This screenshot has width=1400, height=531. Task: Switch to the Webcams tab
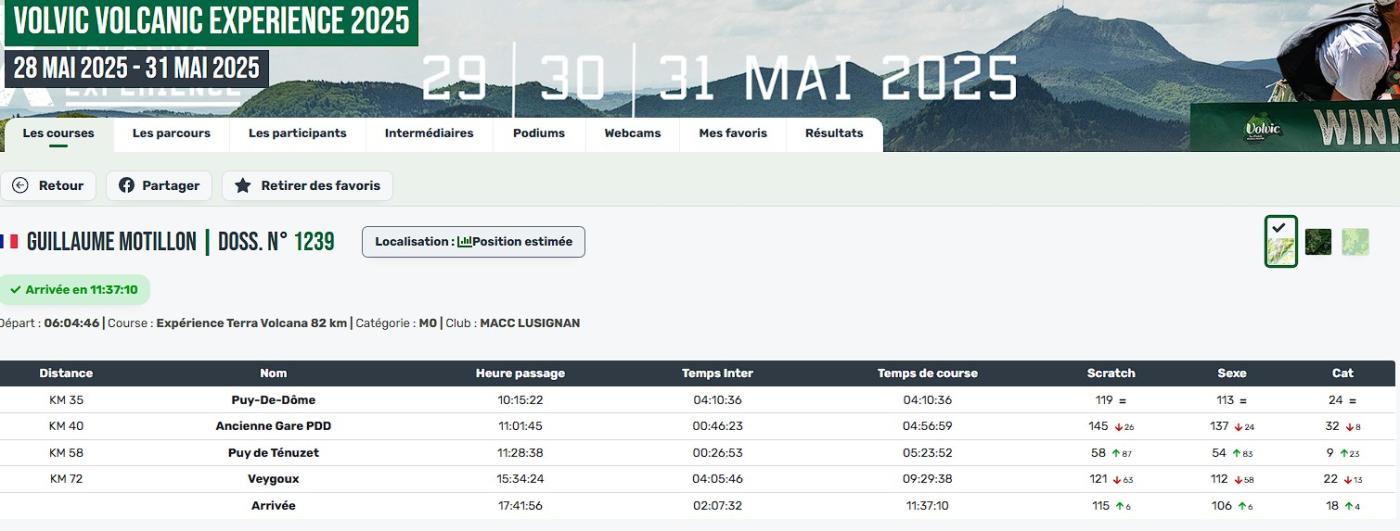632,134
